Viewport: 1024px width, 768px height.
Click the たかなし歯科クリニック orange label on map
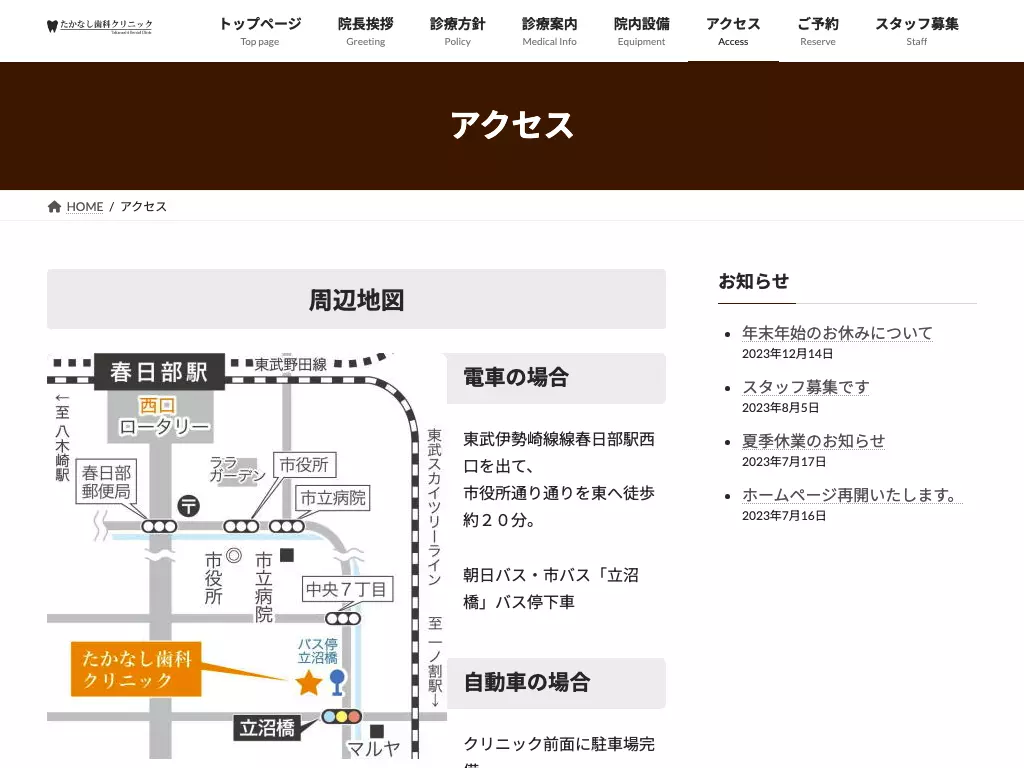[x=136, y=669]
